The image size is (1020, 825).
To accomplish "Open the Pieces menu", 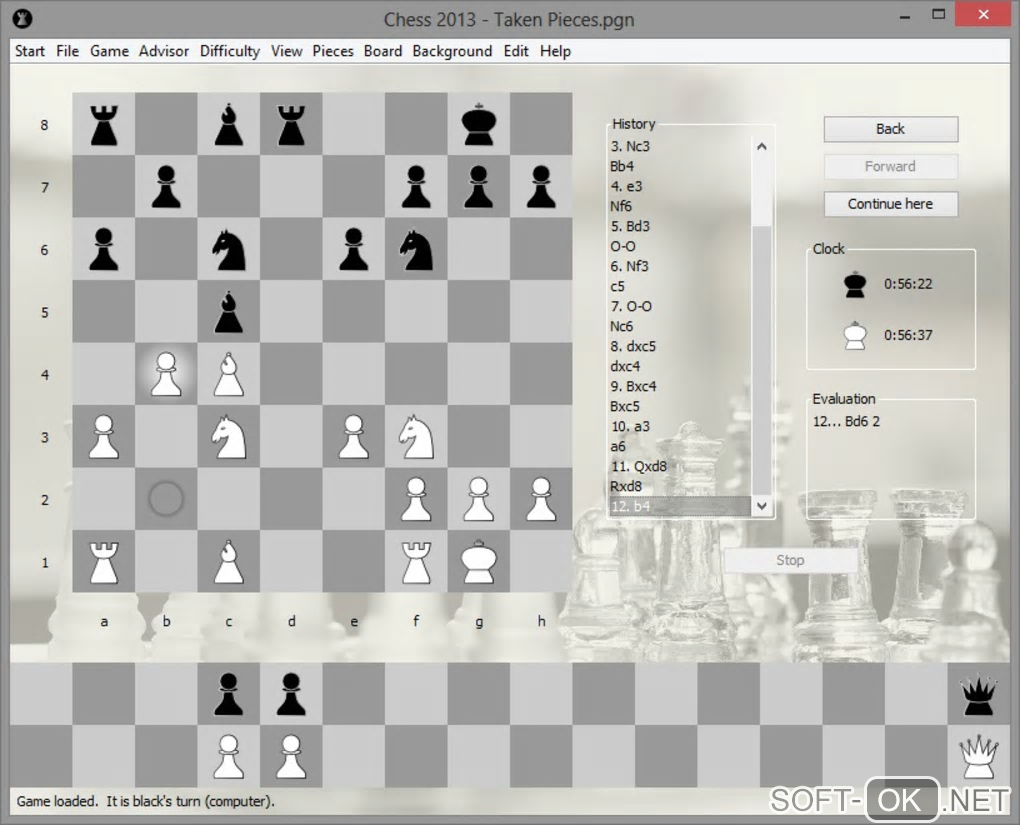I will 333,51.
